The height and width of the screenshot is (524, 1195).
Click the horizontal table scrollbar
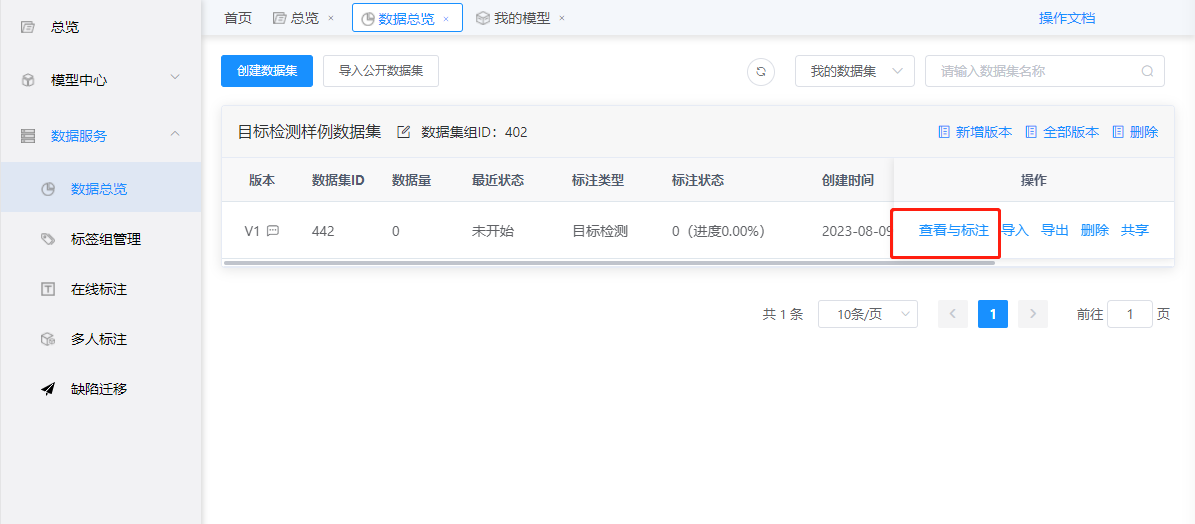tap(608, 263)
